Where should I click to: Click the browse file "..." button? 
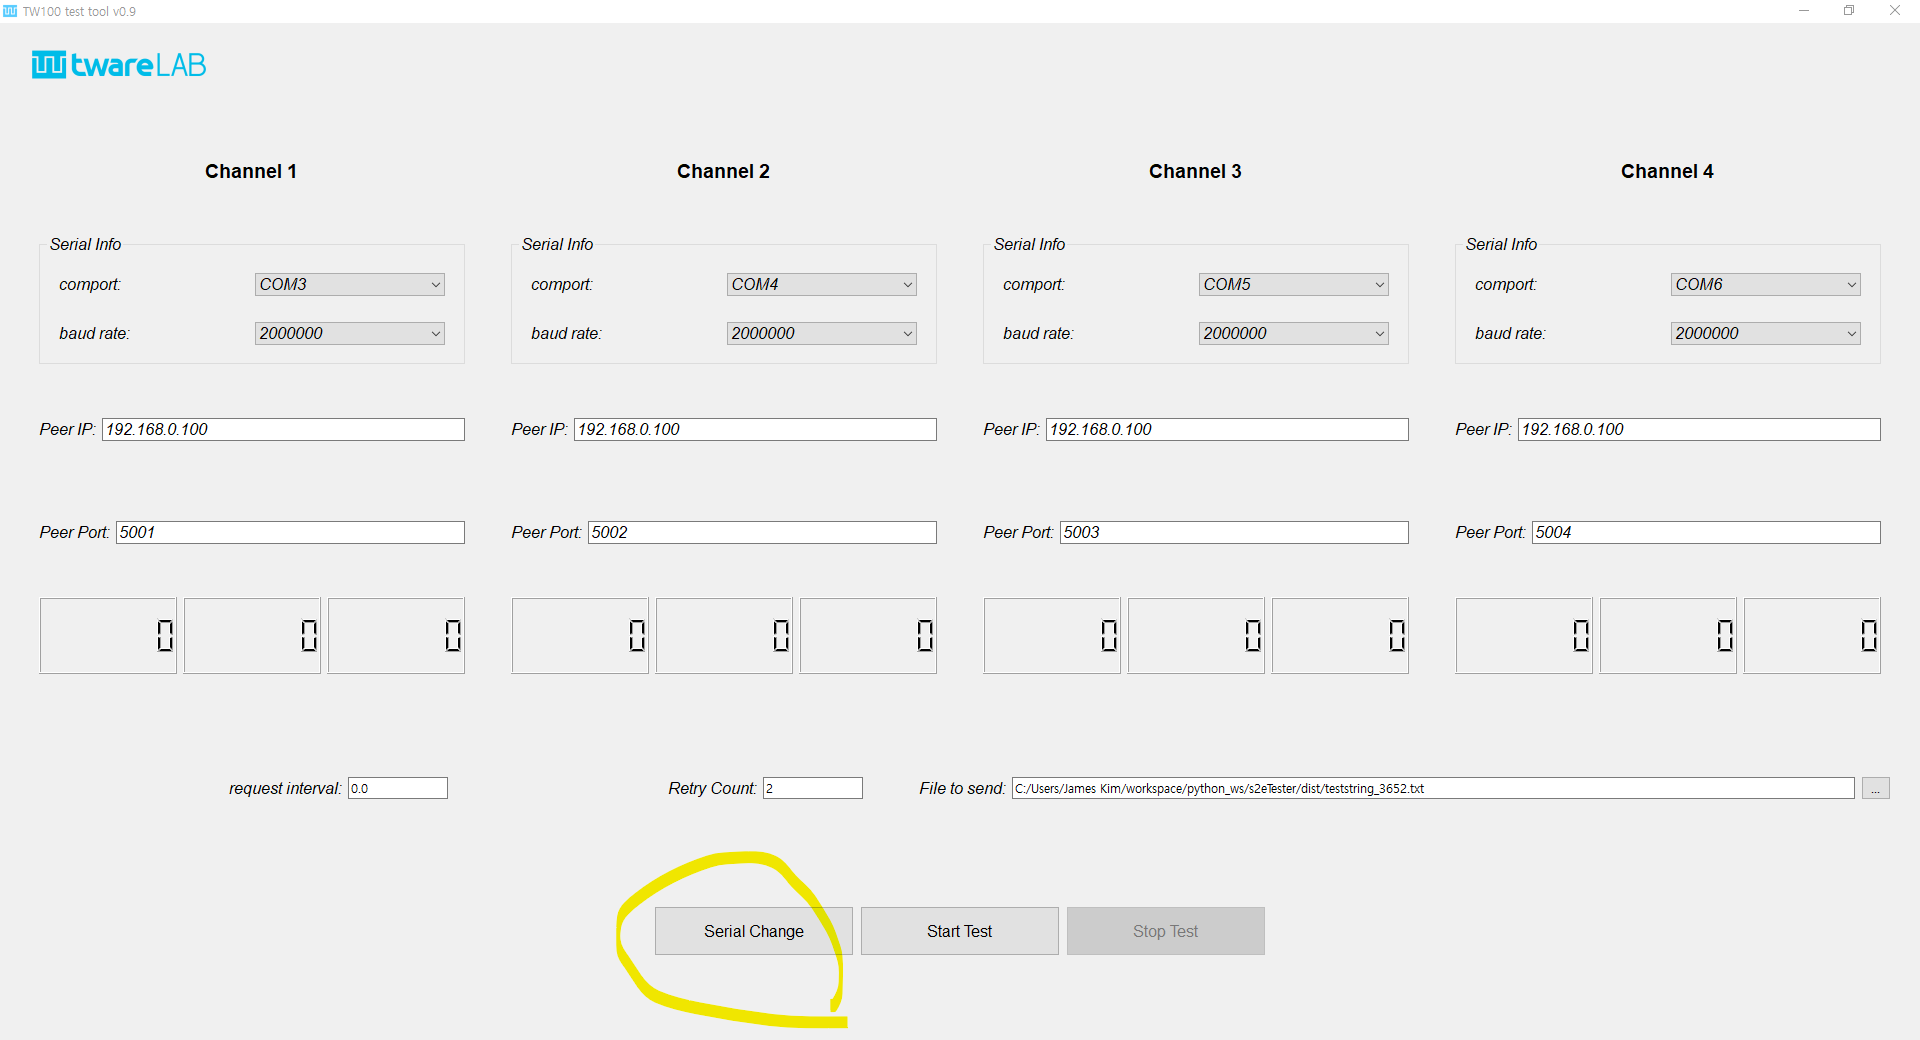click(1875, 788)
